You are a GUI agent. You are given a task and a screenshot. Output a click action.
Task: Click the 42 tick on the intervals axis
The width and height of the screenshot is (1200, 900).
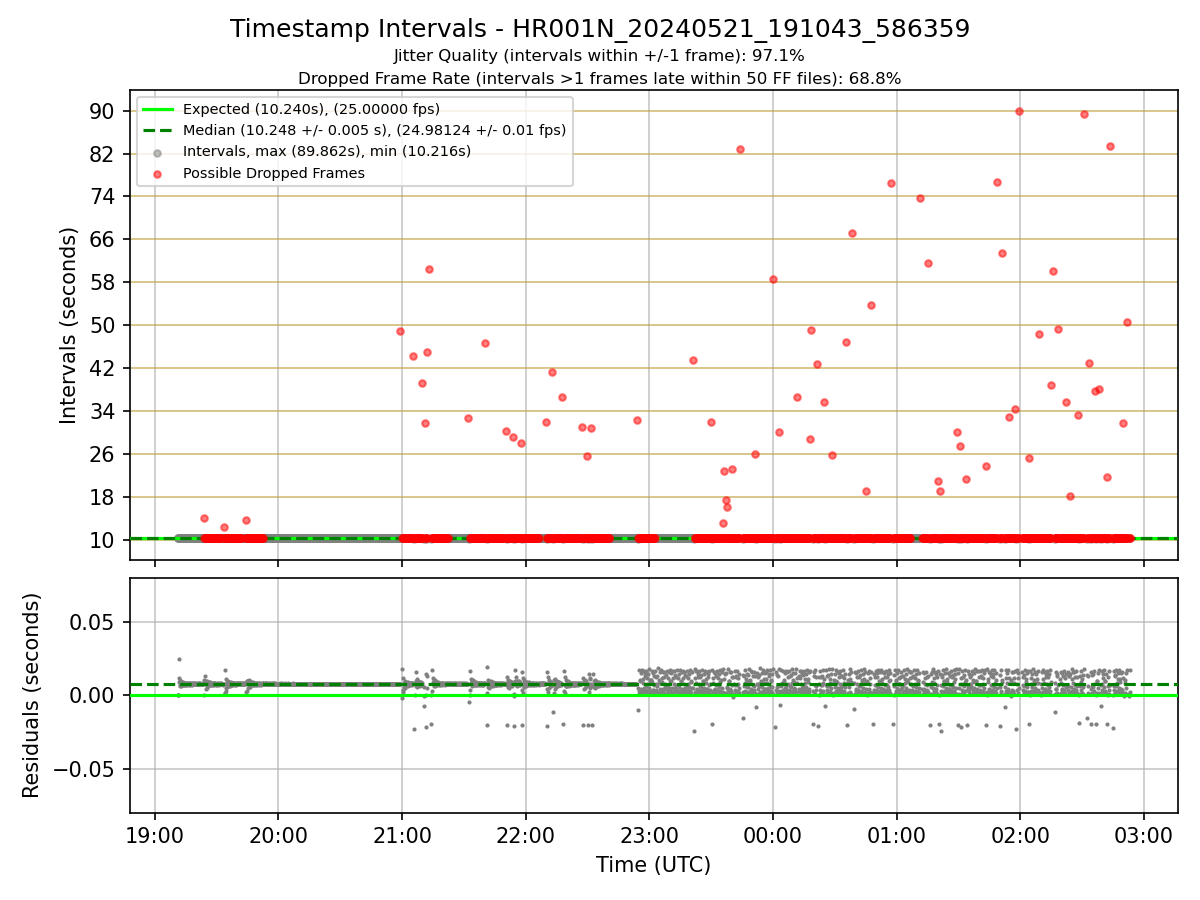point(104,369)
